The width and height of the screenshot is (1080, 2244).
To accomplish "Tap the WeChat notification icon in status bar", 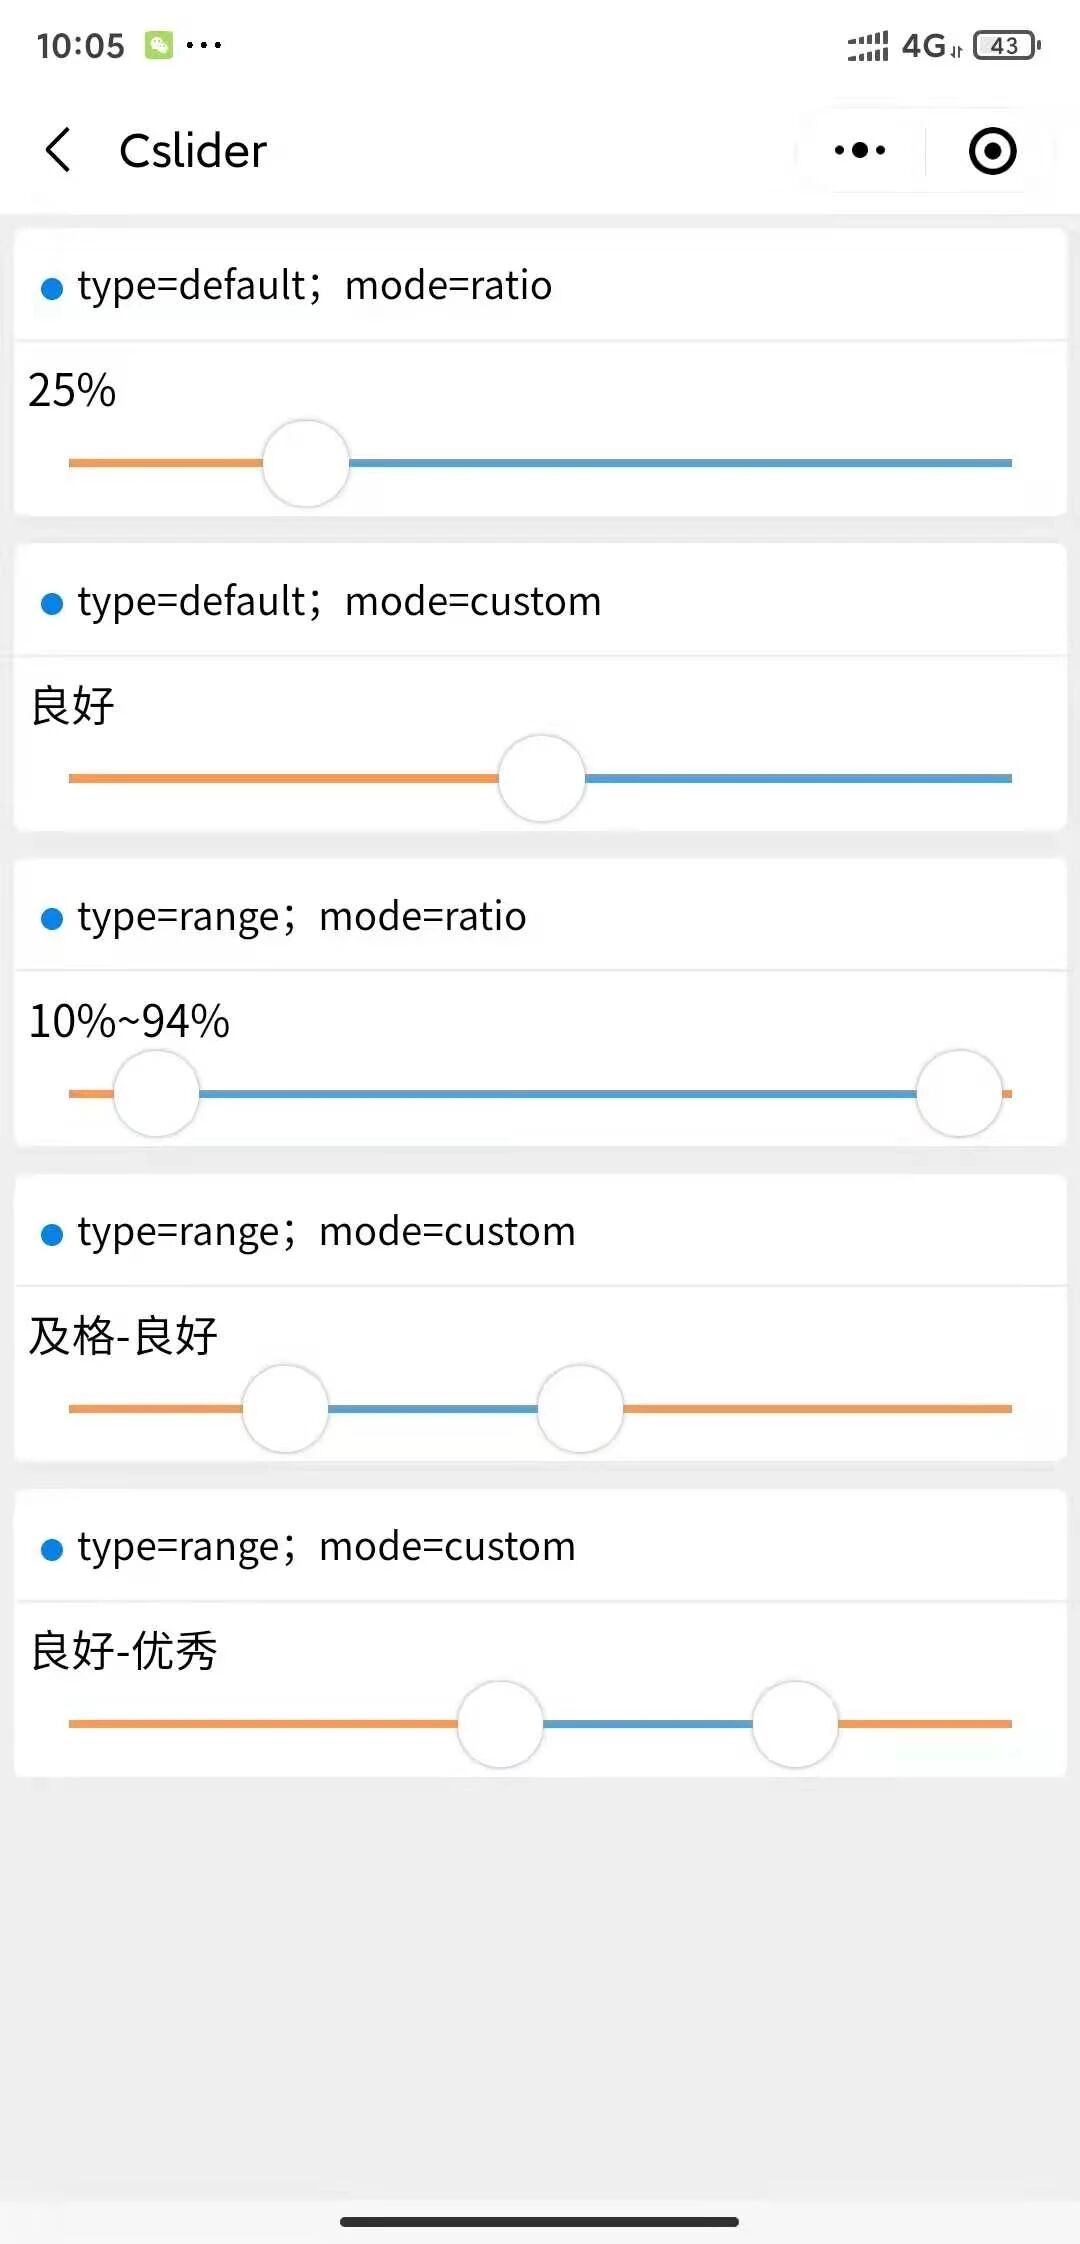I will pos(159,45).
